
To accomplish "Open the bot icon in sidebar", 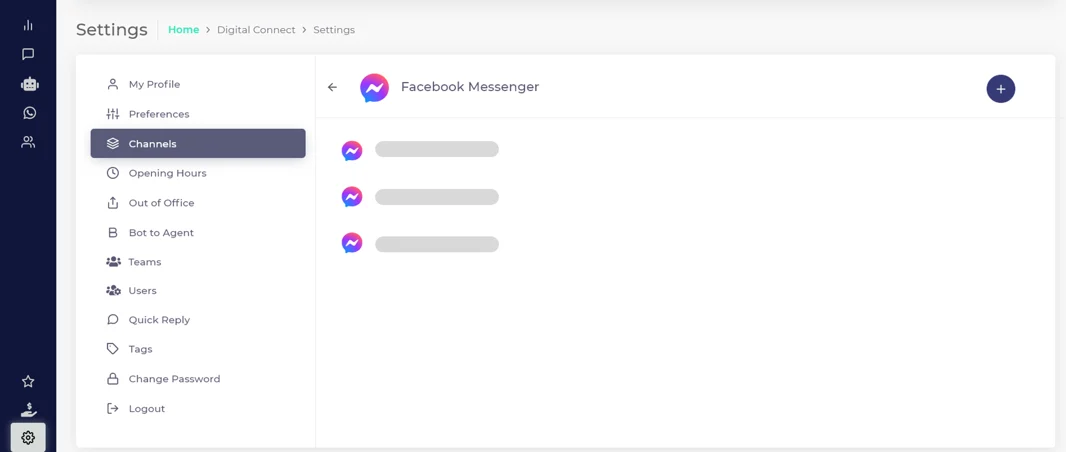I will pyautogui.click(x=29, y=84).
